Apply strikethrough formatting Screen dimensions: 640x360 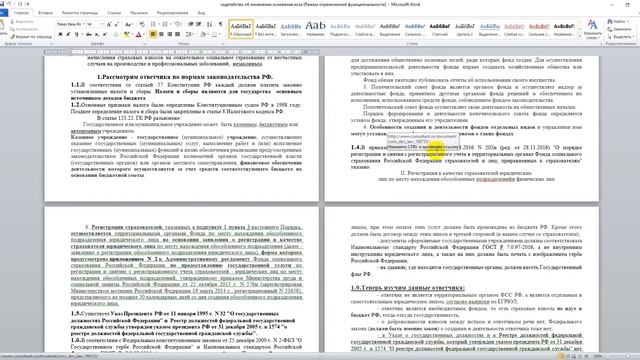tap(89, 34)
